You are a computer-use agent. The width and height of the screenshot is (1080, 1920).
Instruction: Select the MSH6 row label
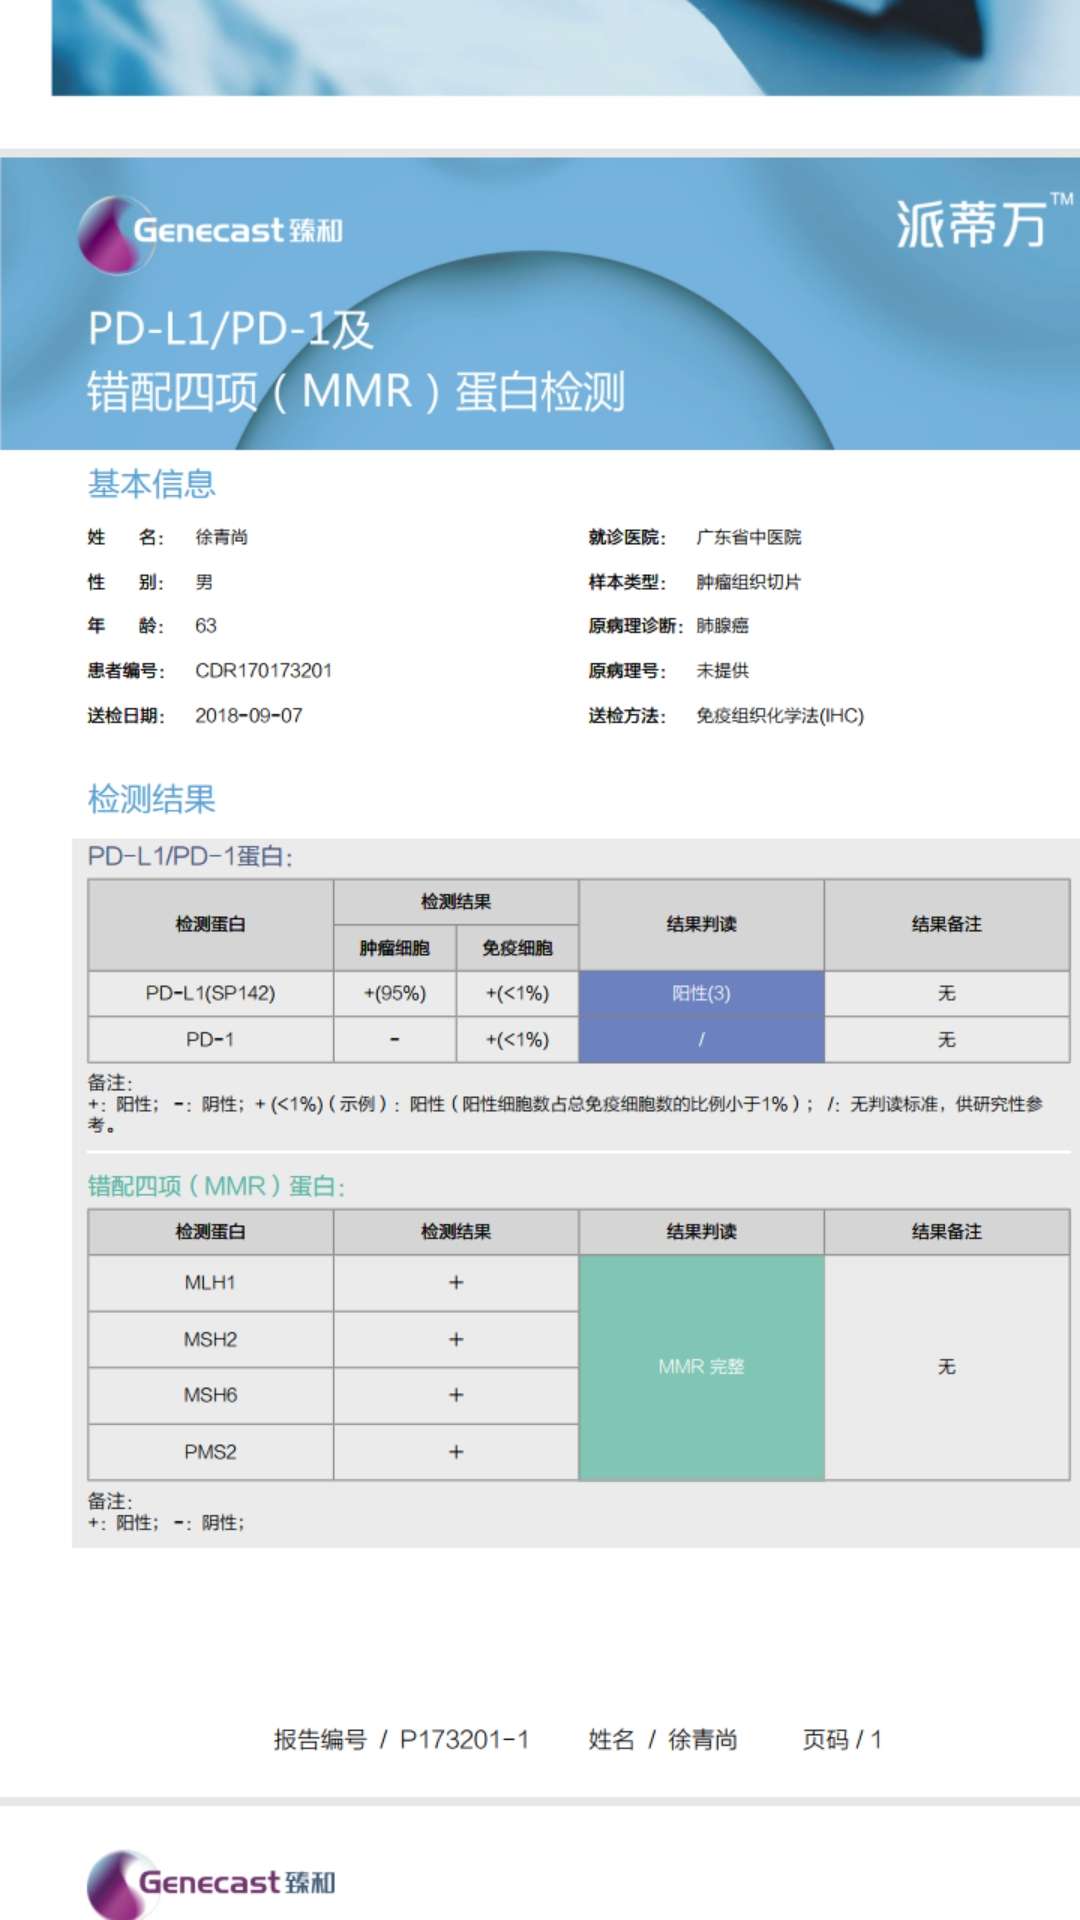pos(210,1395)
